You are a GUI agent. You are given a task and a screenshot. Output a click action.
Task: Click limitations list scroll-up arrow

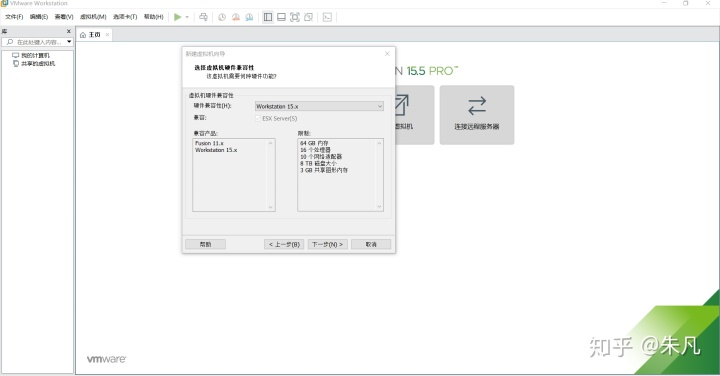click(379, 143)
